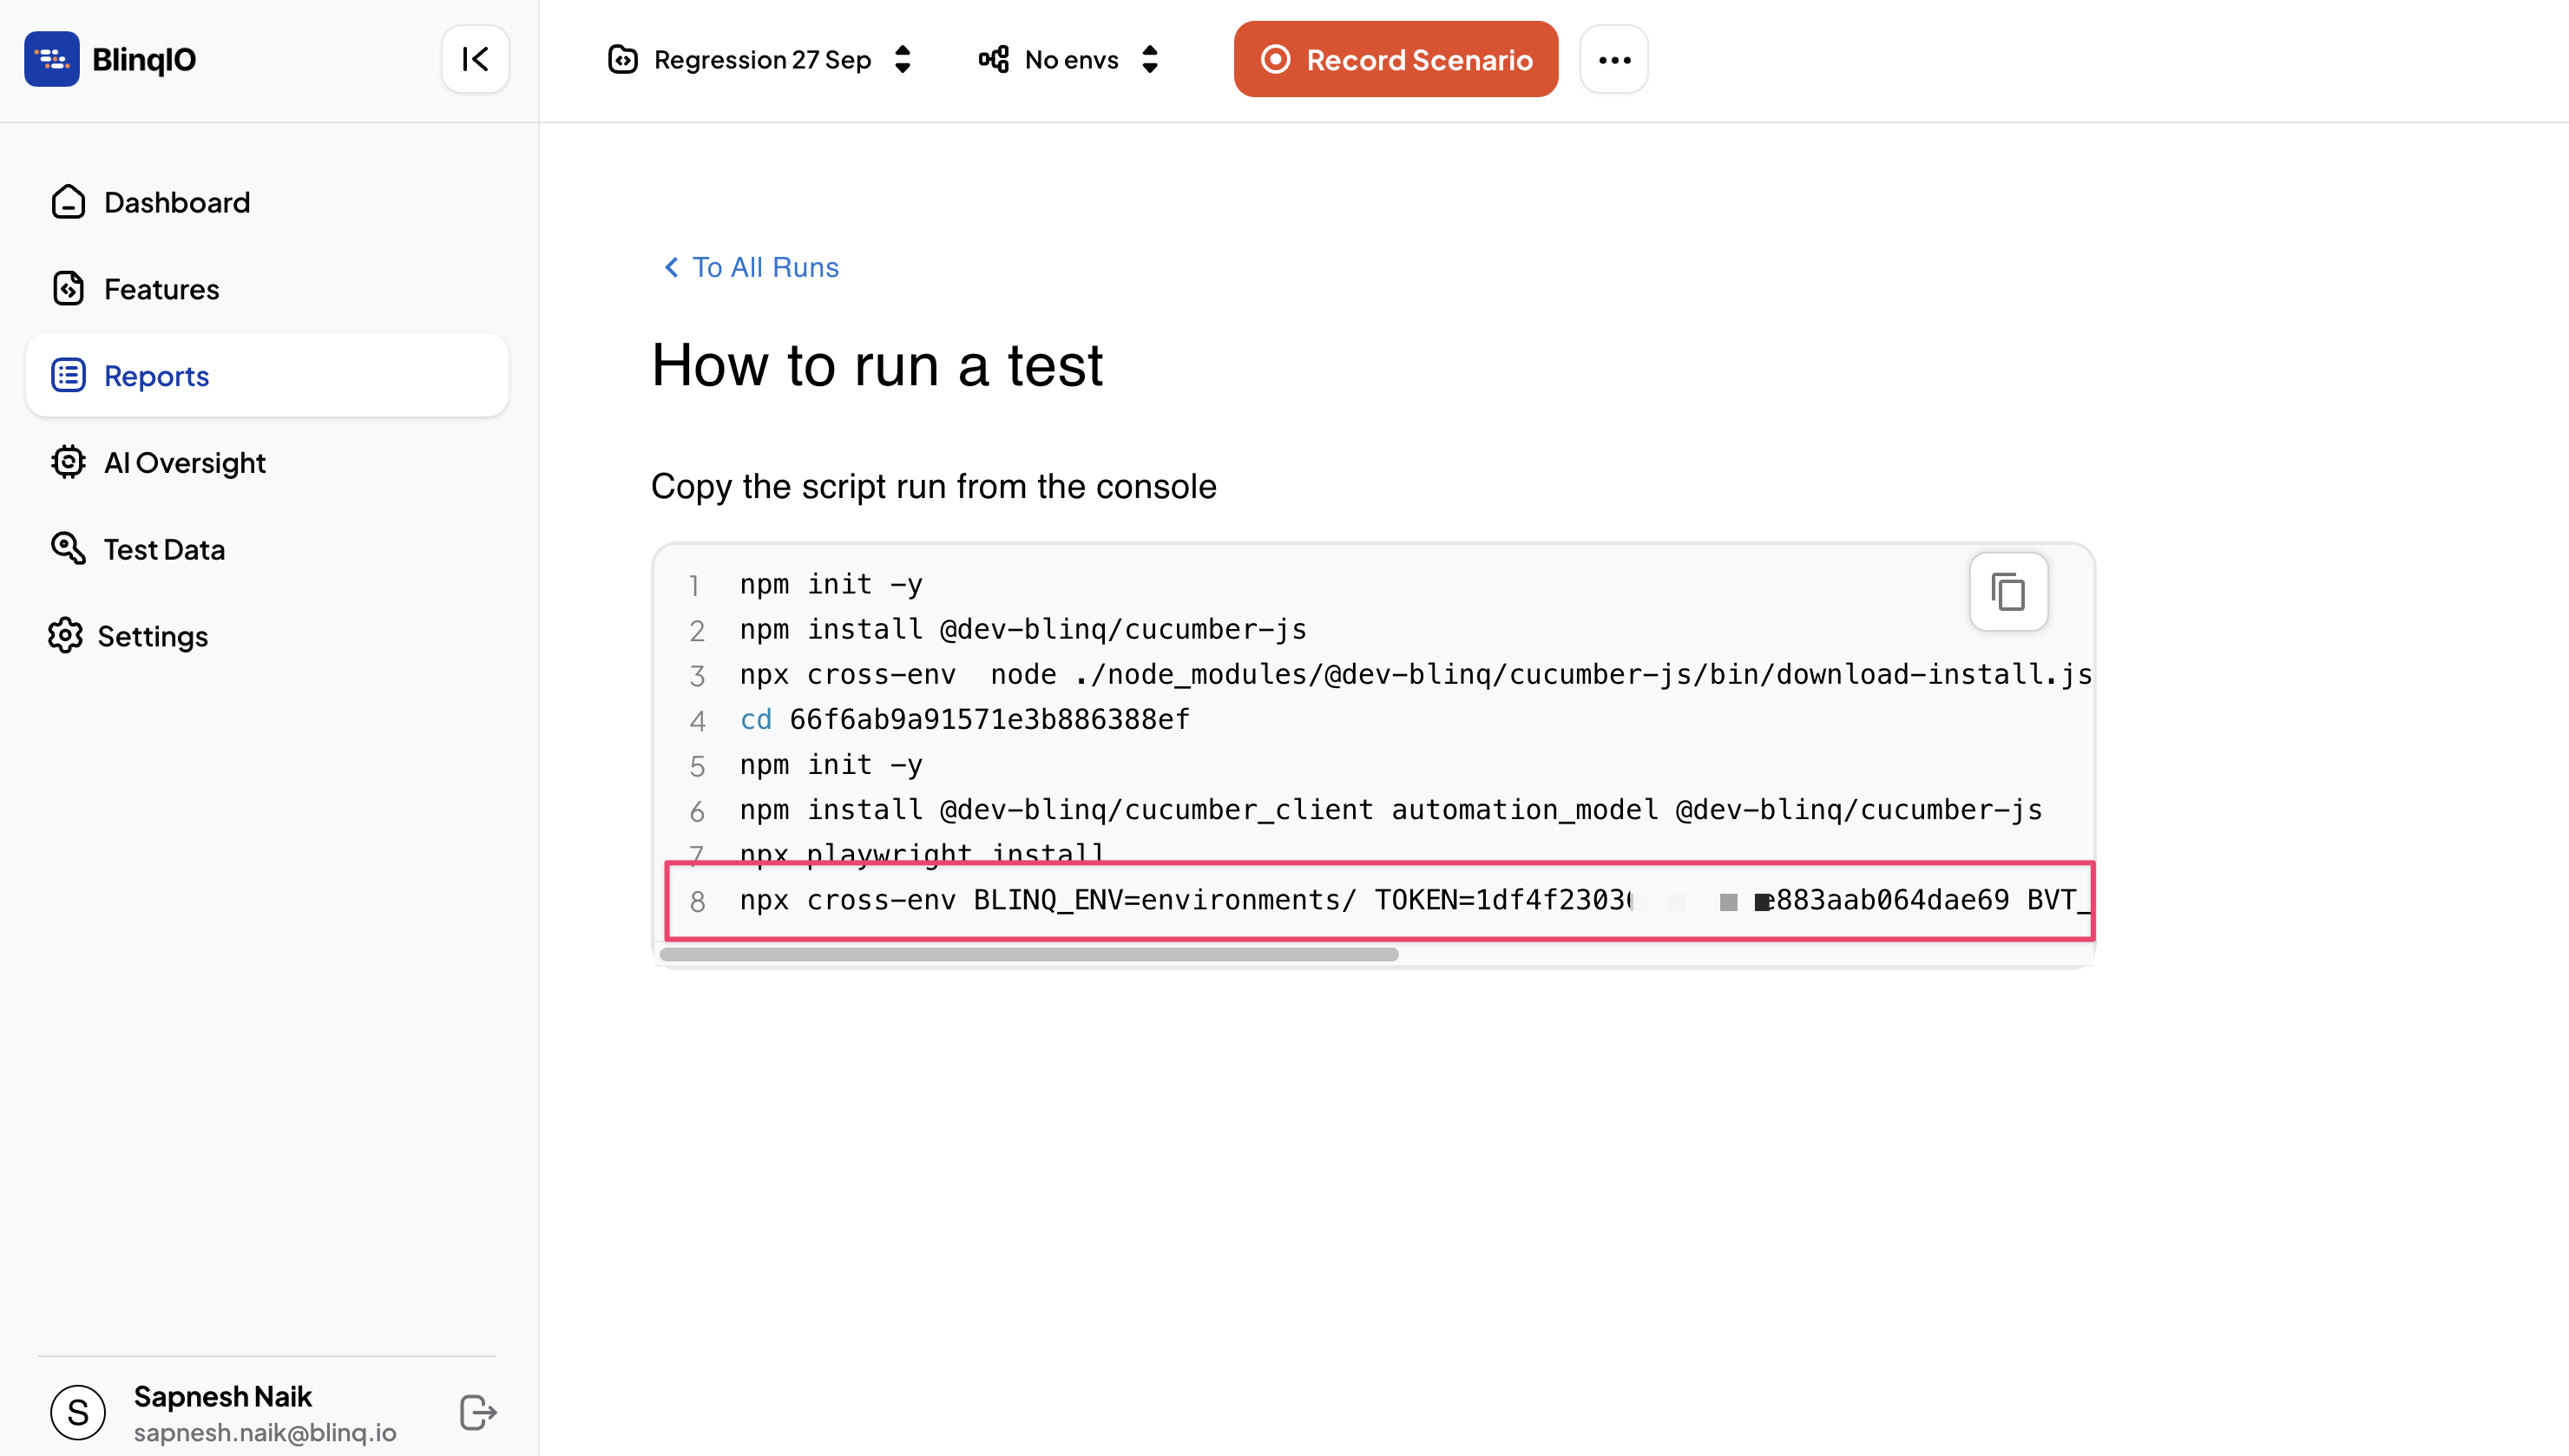Click the Features file icon

coord(68,289)
